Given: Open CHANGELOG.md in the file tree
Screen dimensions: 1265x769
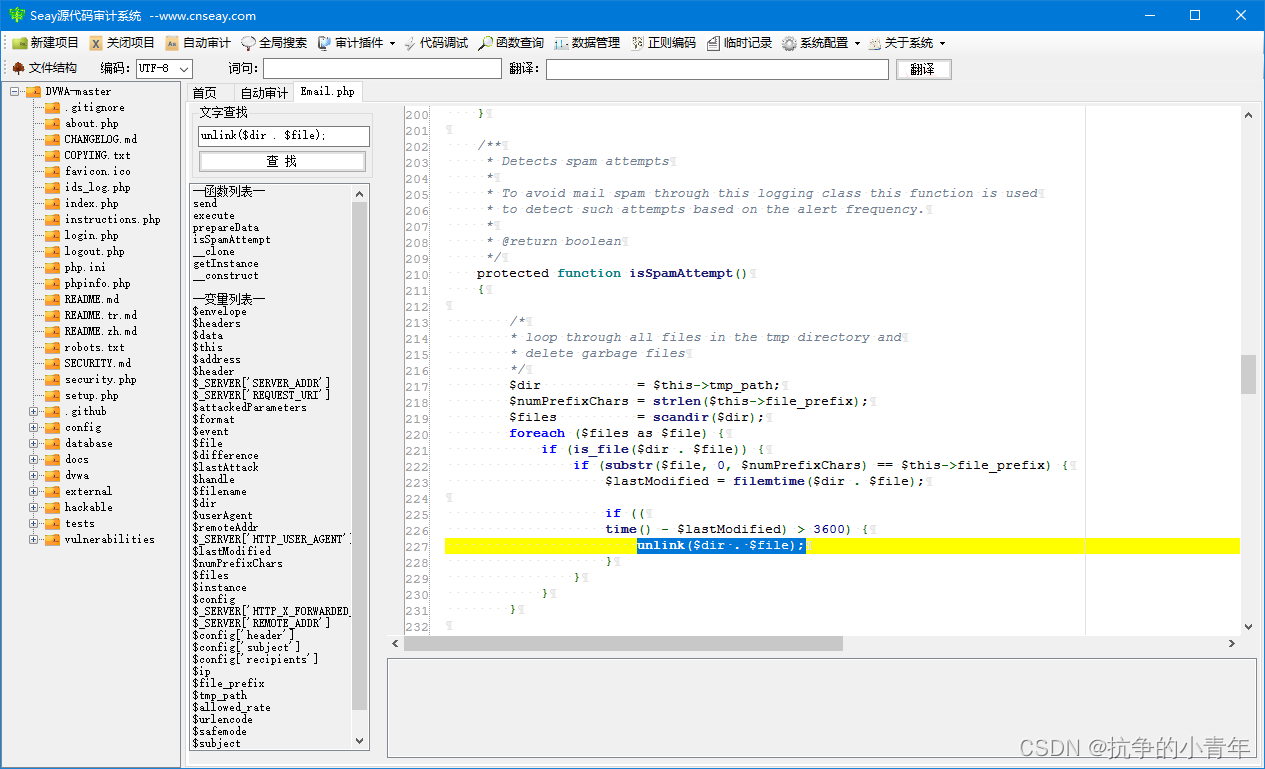Looking at the screenshot, I should point(101,140).
